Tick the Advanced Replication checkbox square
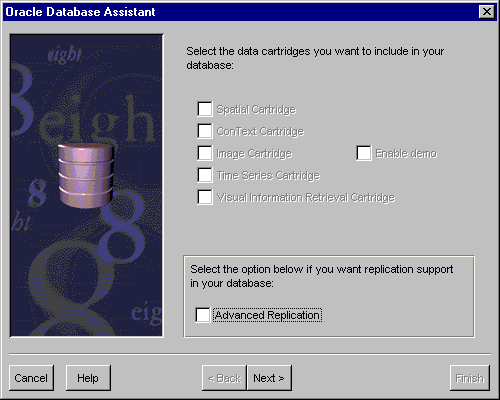The height and width of the screenshot is (400, 500). tap(203, 315)
